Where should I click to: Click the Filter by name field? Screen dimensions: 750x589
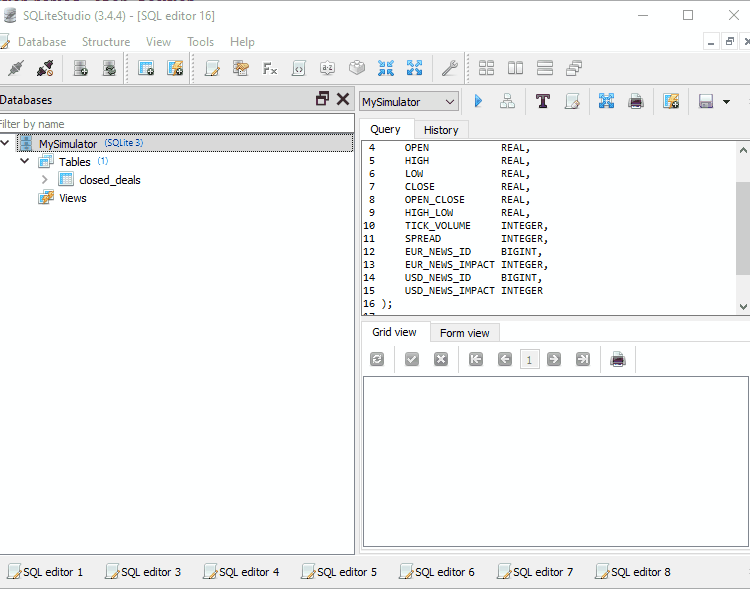(176, 124)
